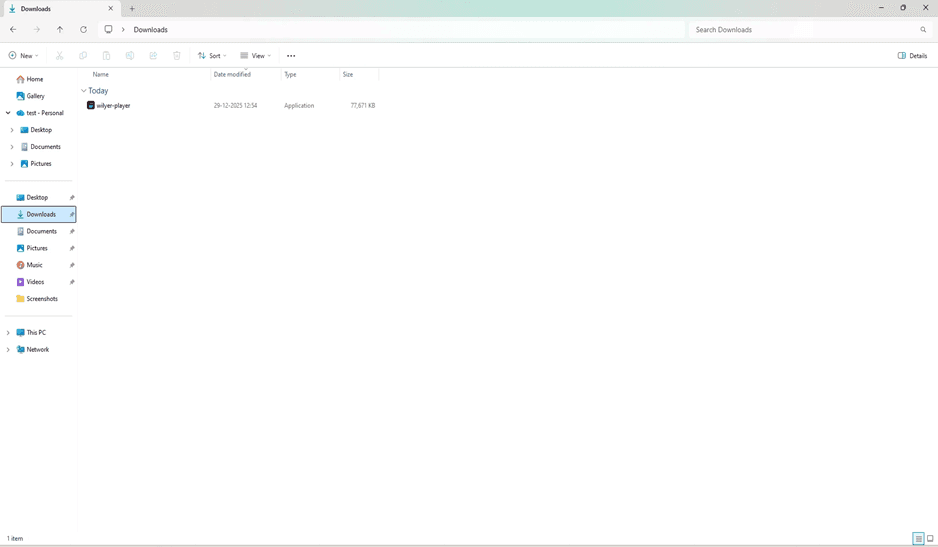Click date 29-12-2025 12:54 cell

(x=236, y=105)
